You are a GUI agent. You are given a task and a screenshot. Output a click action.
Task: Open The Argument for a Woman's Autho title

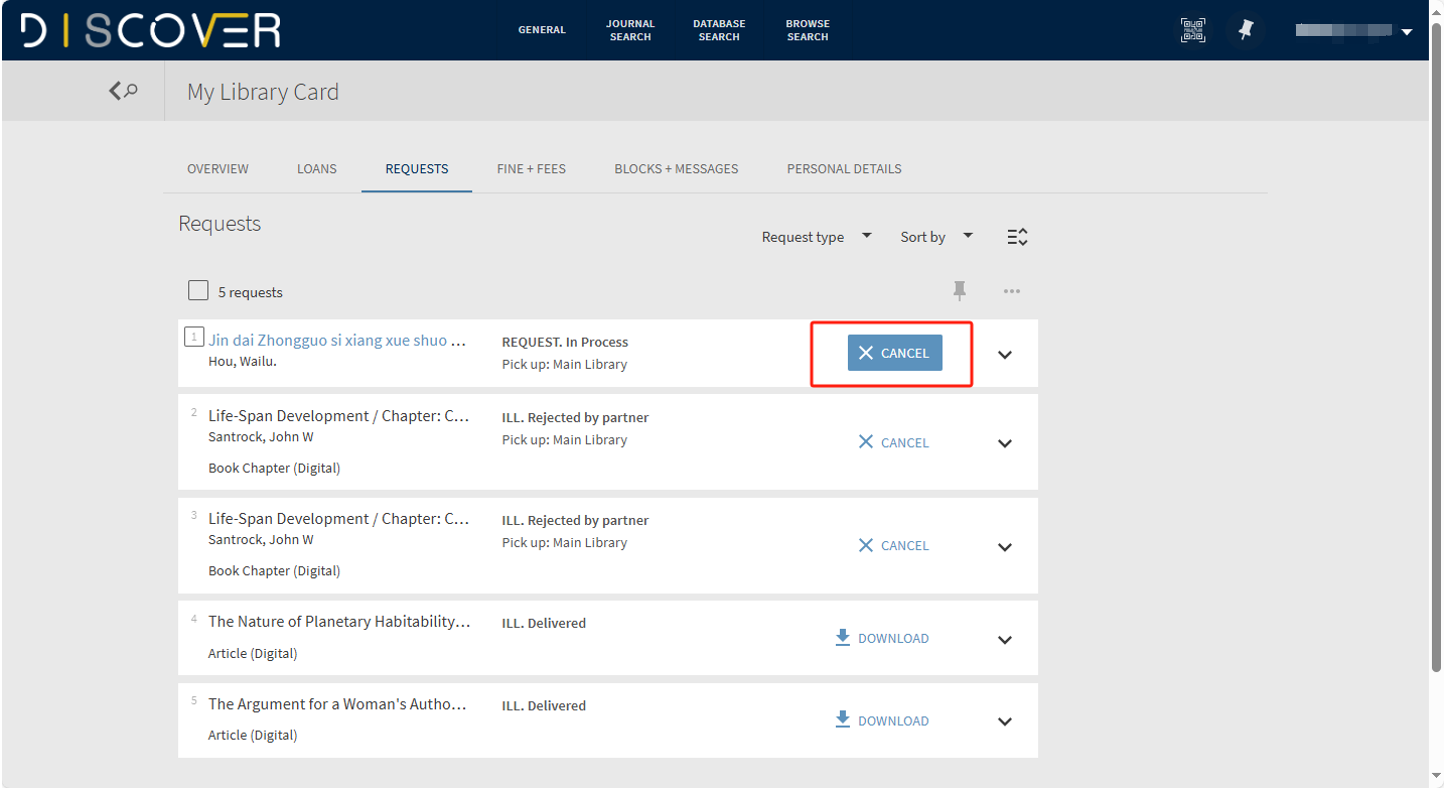click(x=337, y=703)
